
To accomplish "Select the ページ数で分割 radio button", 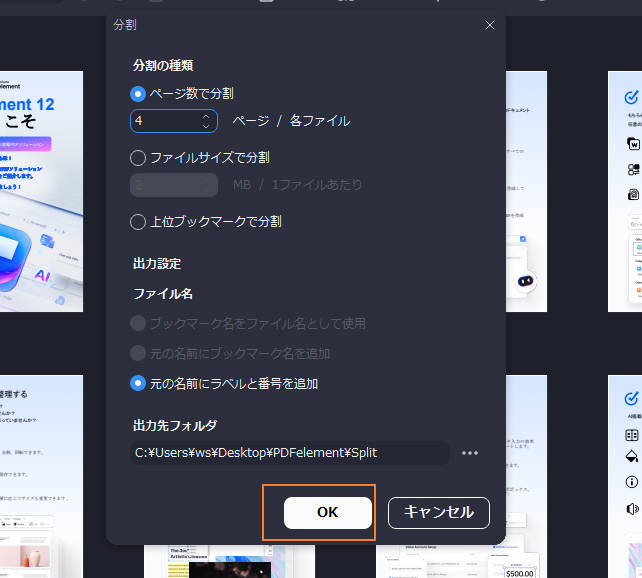I will tap(138, 94).
